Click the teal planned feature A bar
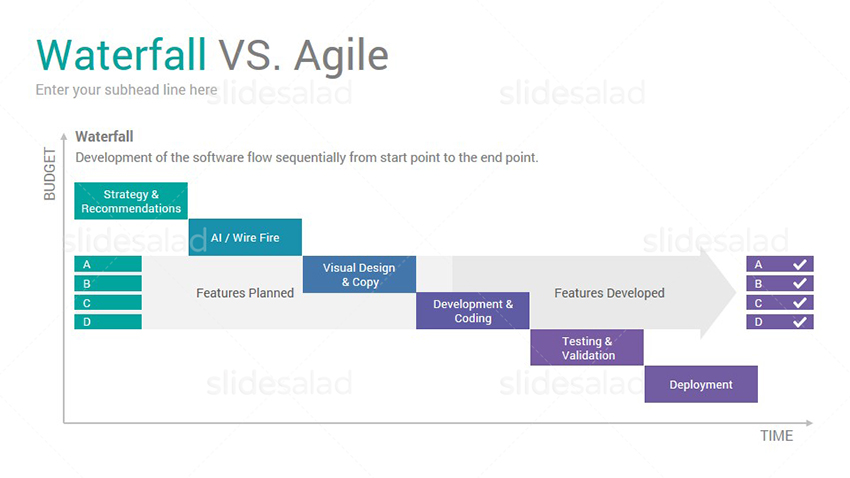This screenshot has height=478, width=850. coord(108,264)
